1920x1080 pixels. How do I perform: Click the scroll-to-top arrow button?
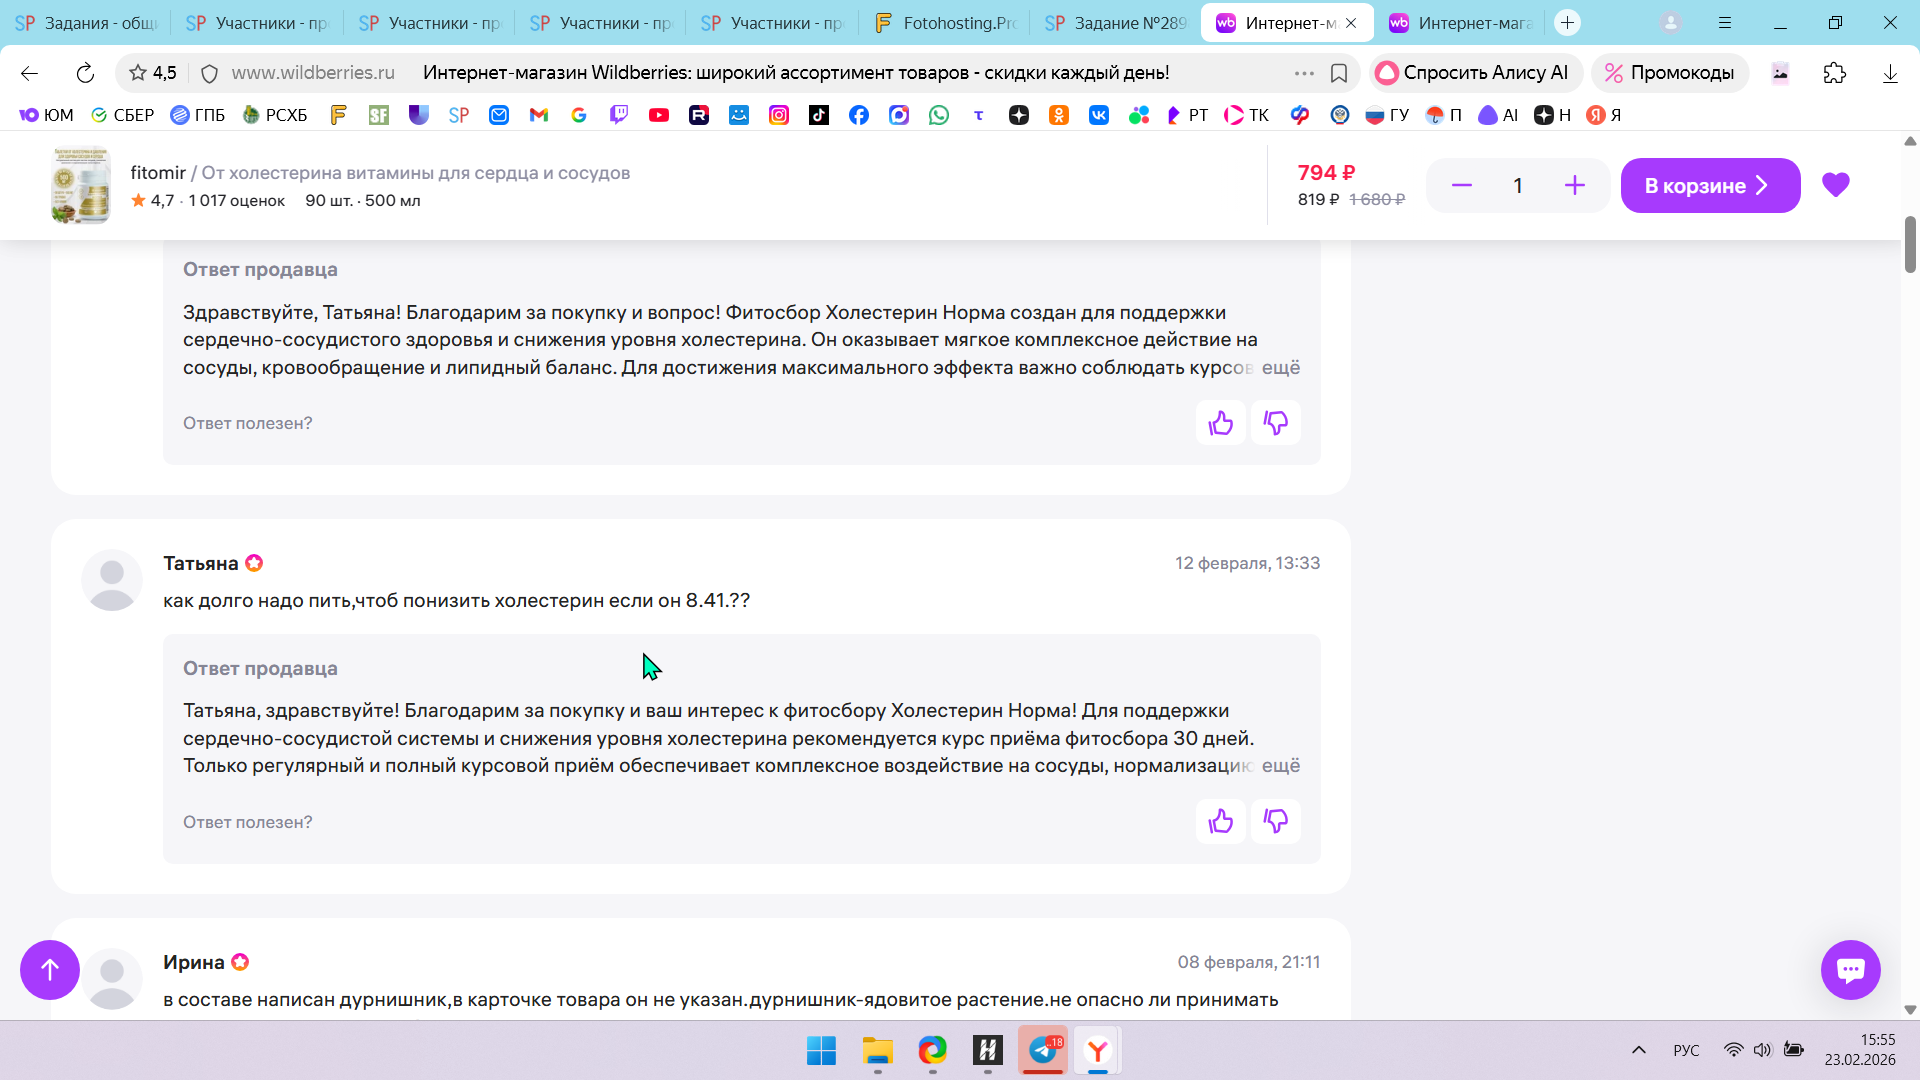(x=50, y=969)
